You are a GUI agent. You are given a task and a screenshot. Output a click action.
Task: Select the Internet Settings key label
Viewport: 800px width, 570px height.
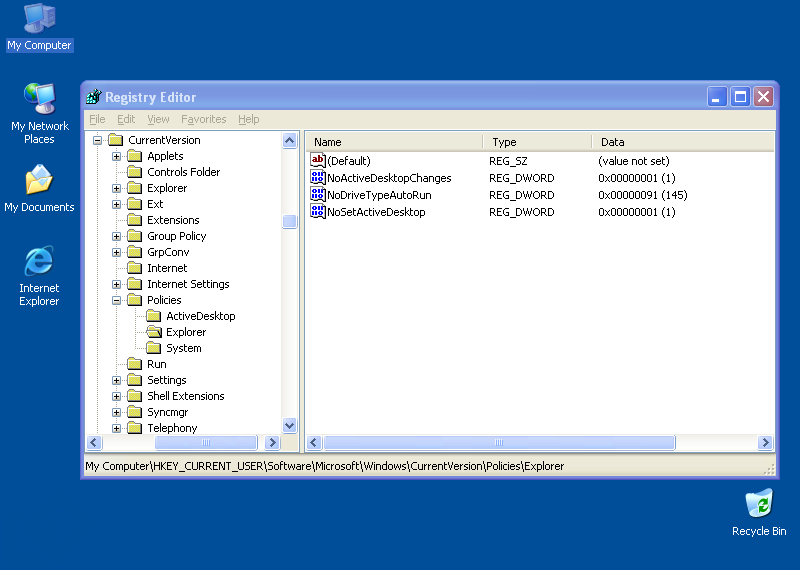pyautogui.click(x=188, y=284)
